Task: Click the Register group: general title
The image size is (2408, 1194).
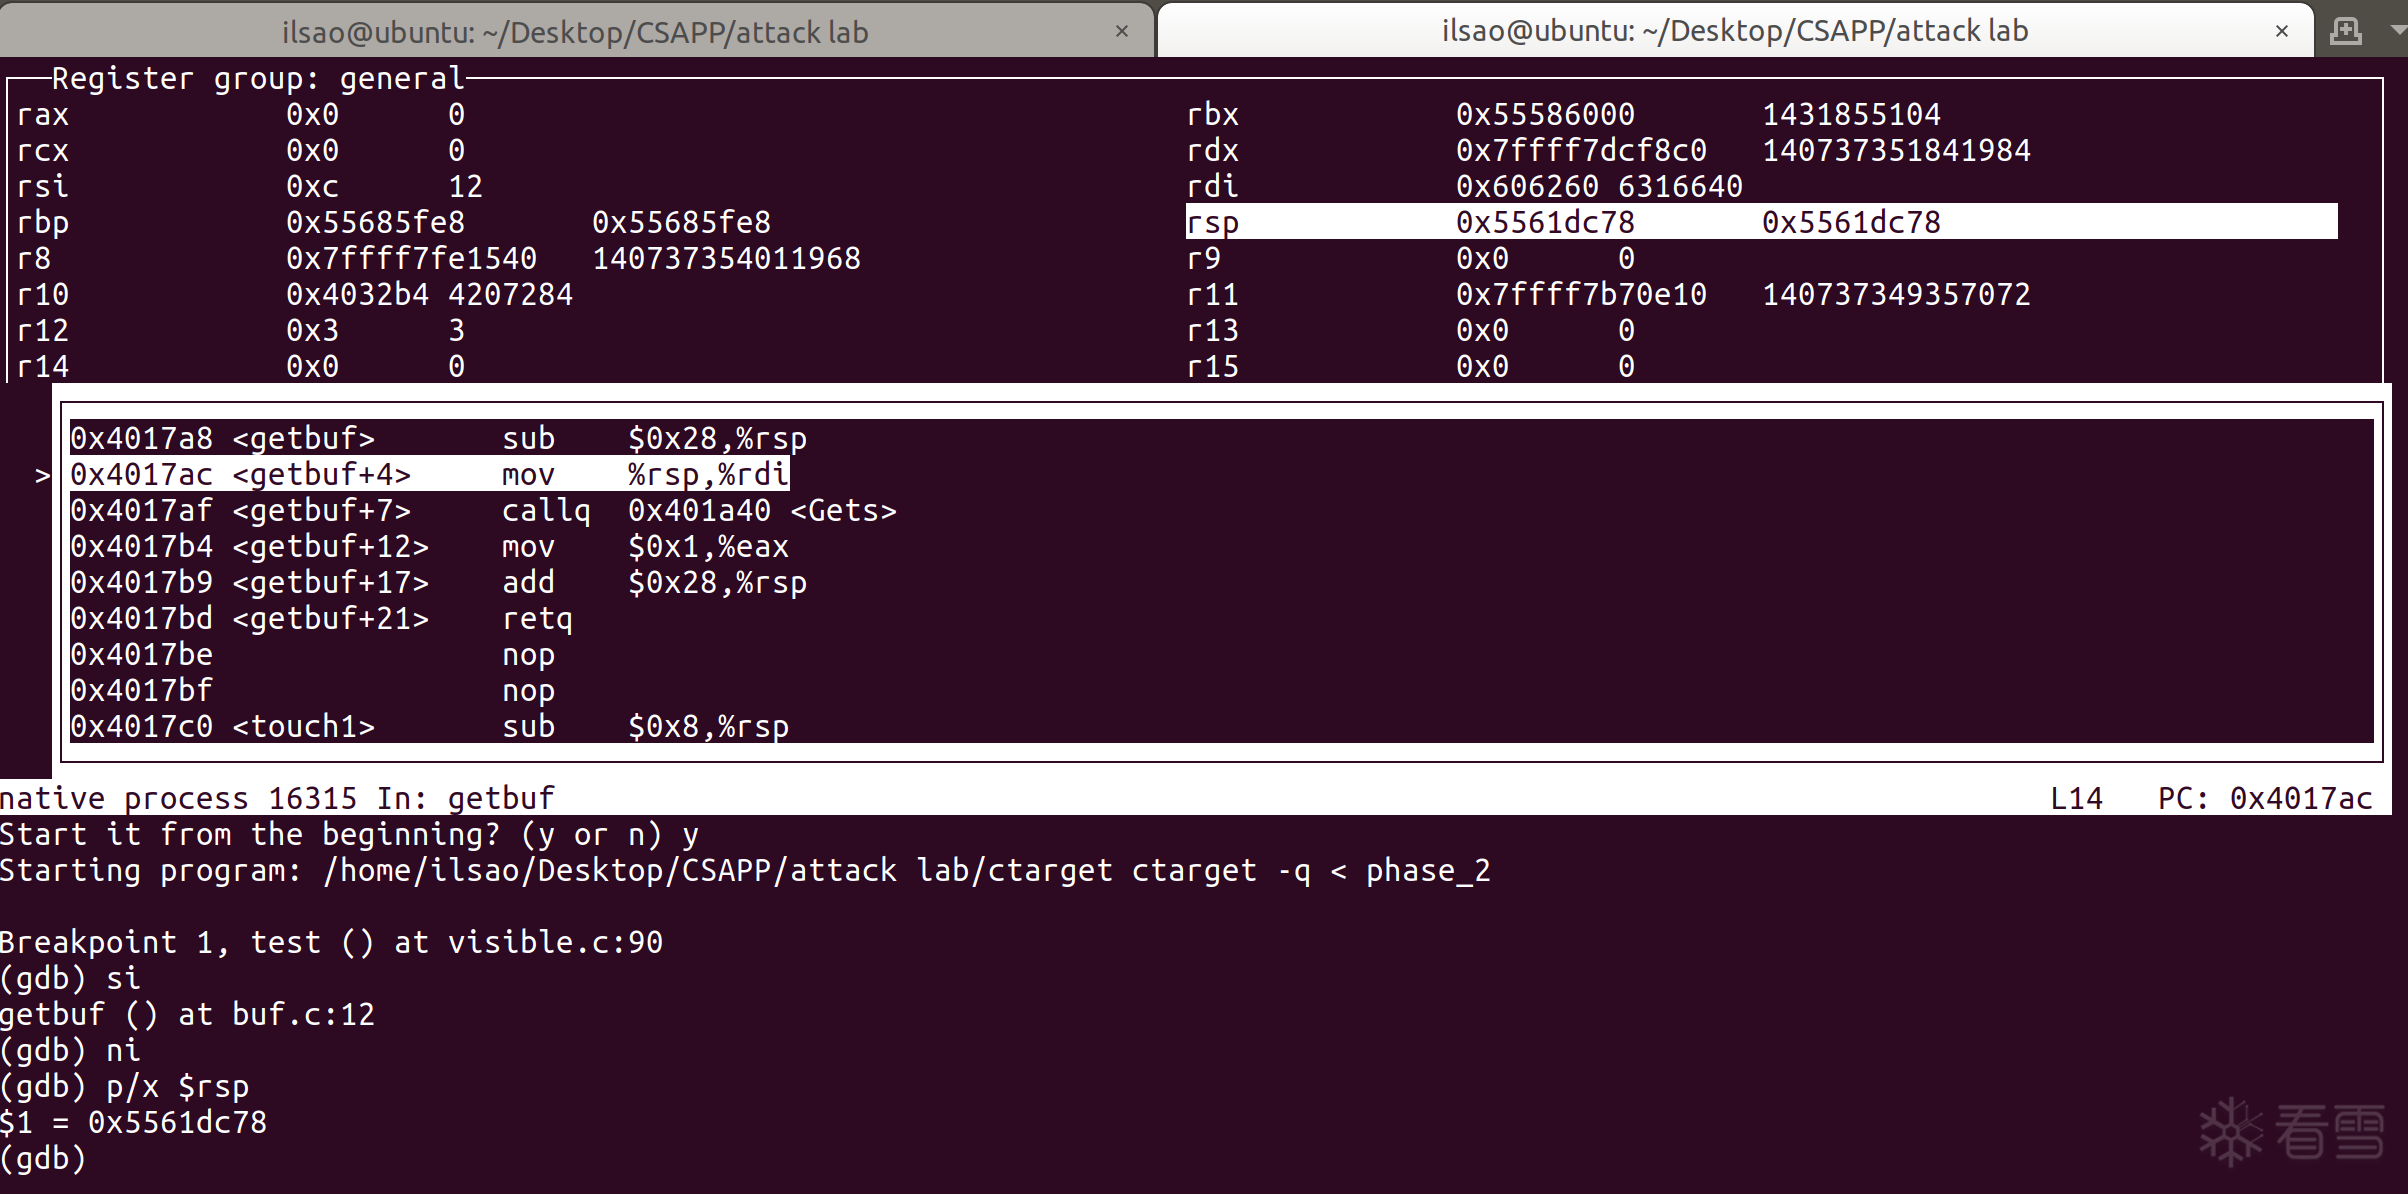Action: click(258, 78)
